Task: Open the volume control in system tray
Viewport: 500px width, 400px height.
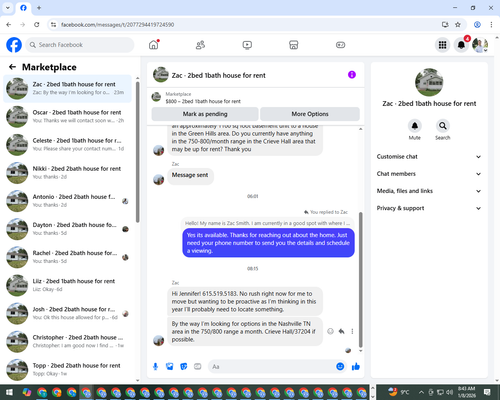Action: tap(450, 392)
